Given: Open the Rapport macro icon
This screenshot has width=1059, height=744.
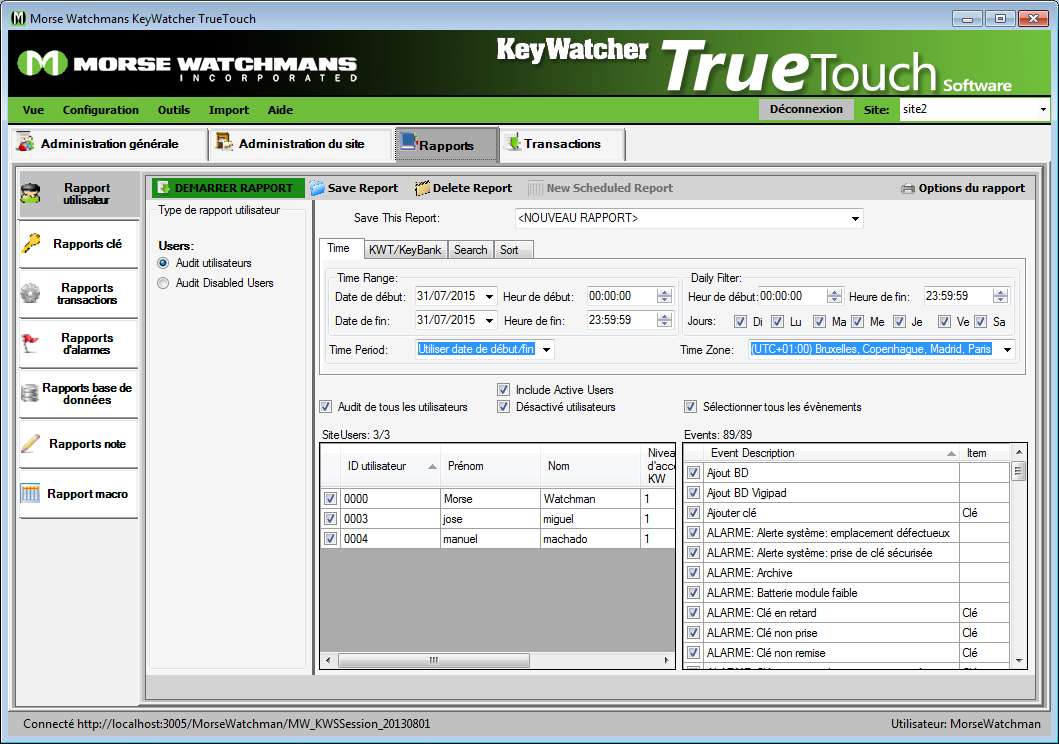Looking at the screenshot, I should click(31, 494).
